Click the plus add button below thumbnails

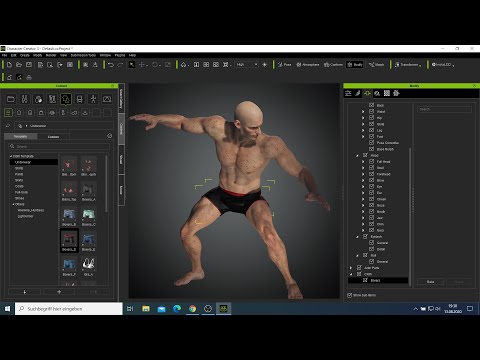pyautogui.click(x=59, y=292)
